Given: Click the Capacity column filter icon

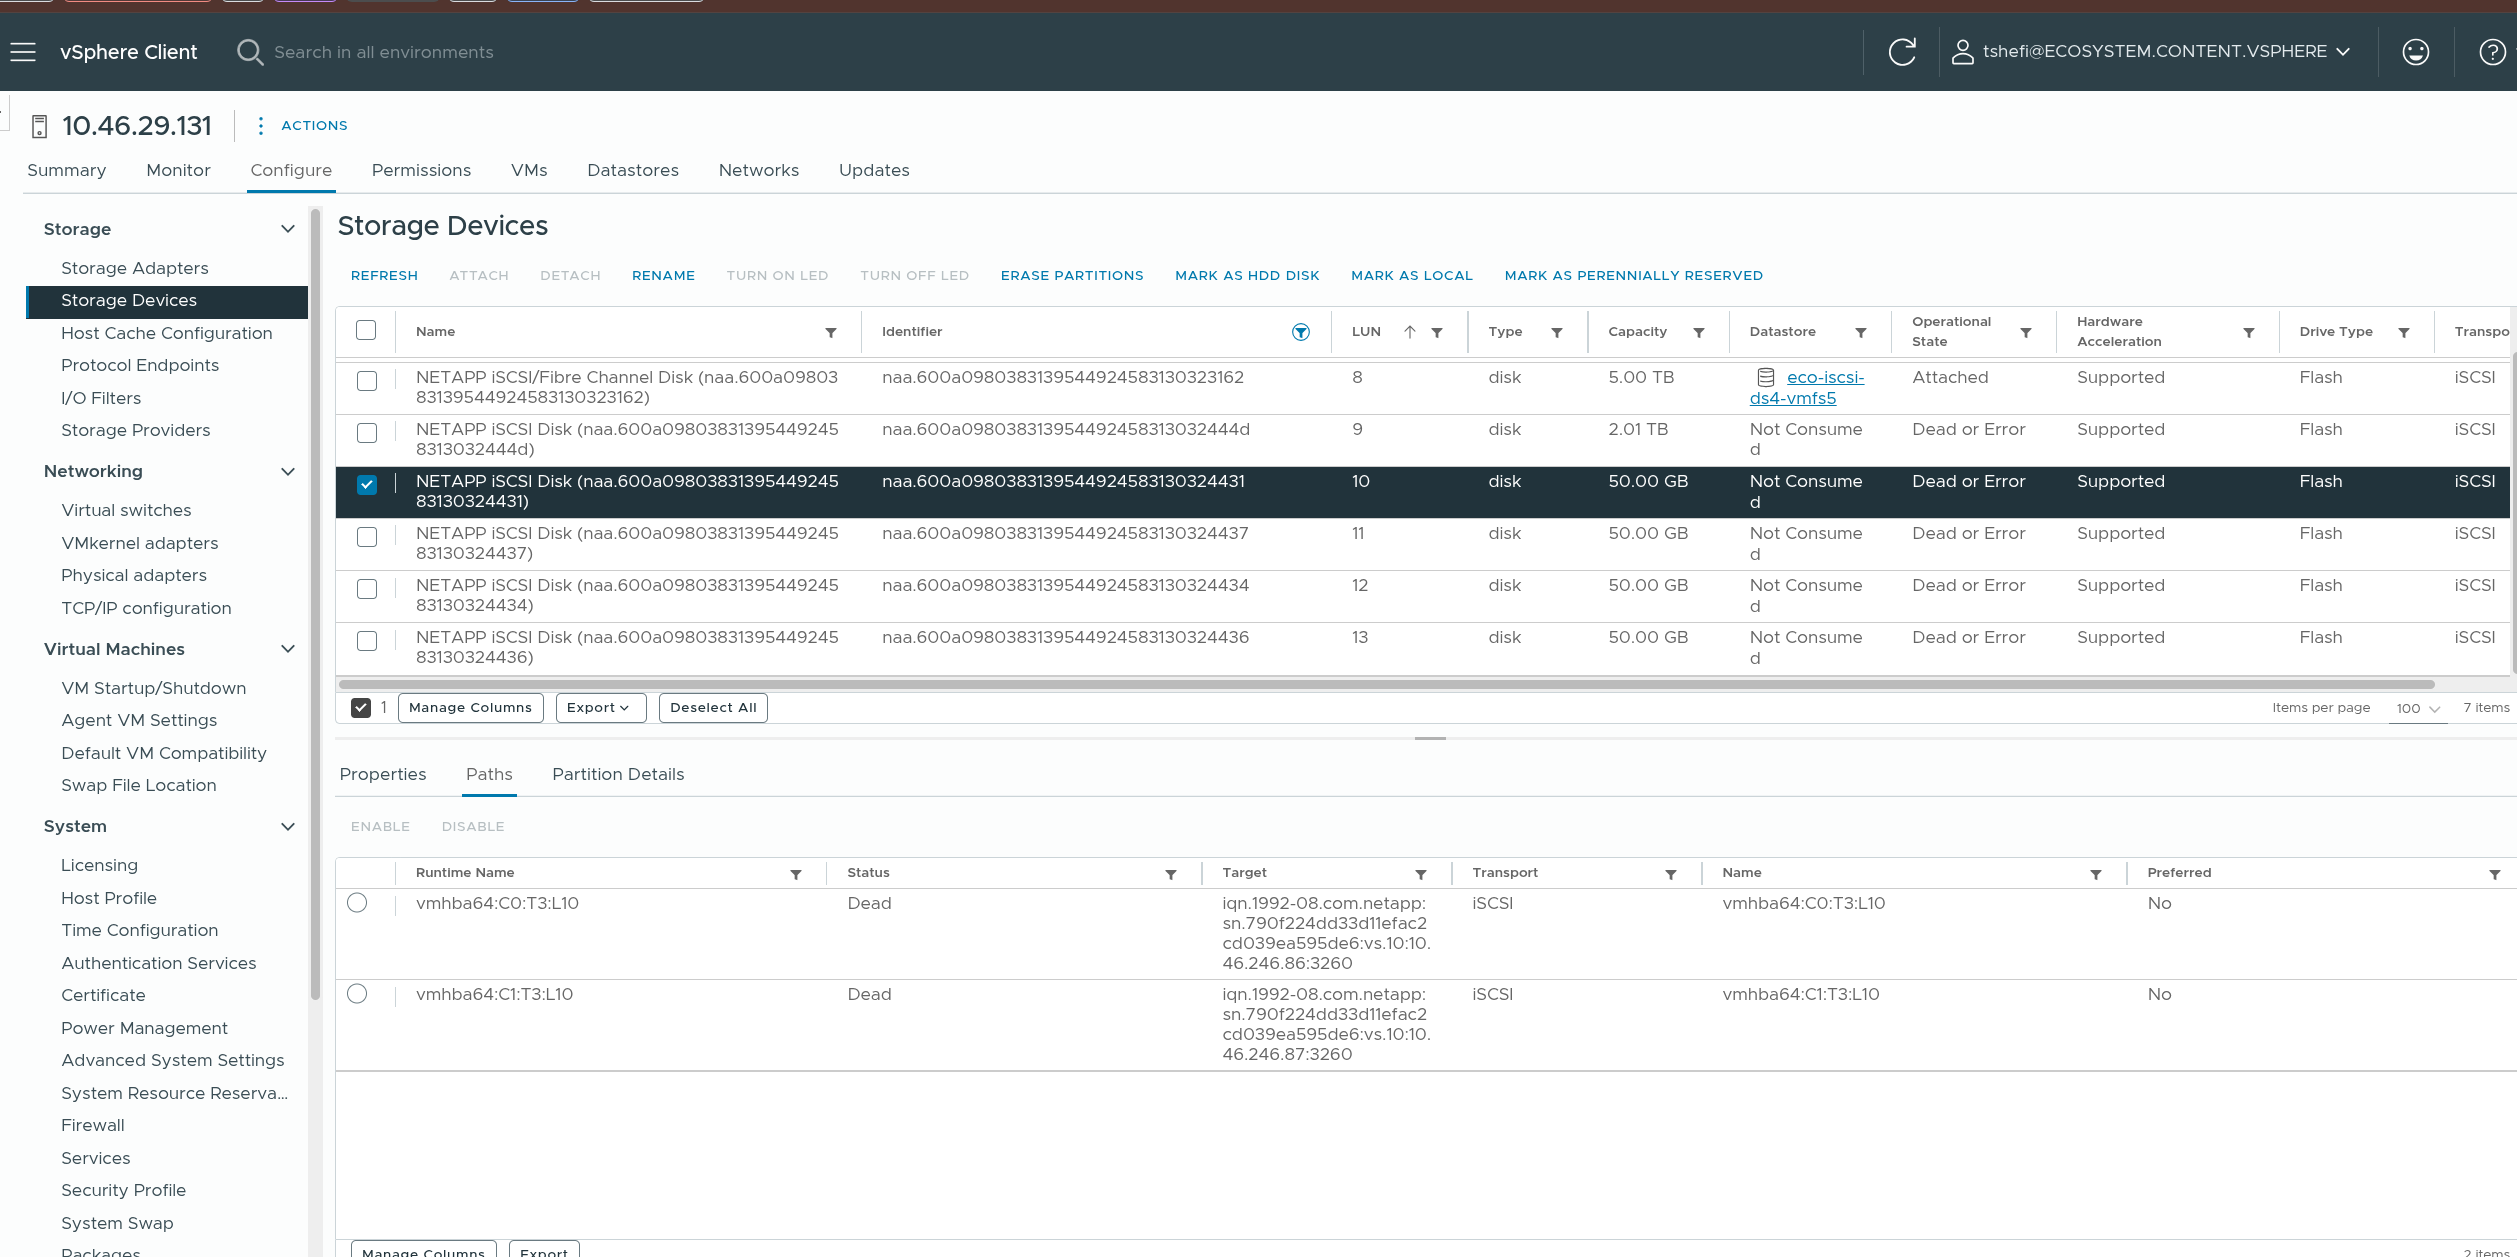Looking at the screenshot, I should (1698, 332).
